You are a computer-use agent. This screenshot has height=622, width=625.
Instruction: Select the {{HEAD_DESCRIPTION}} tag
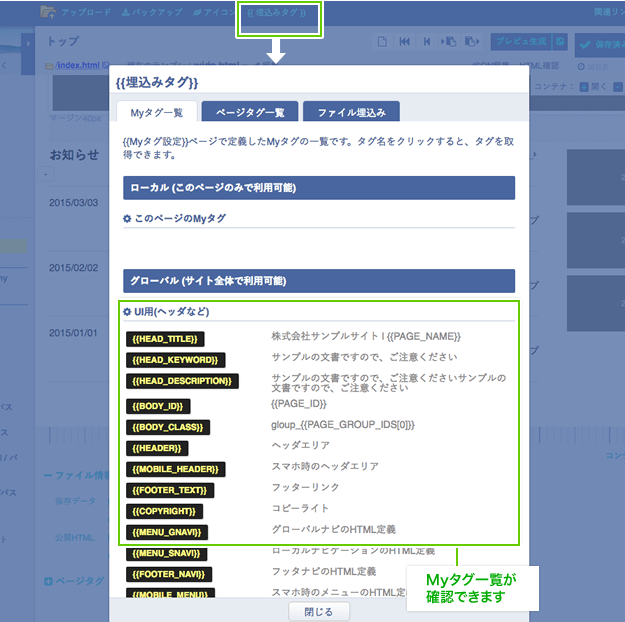tap(183, 381)
